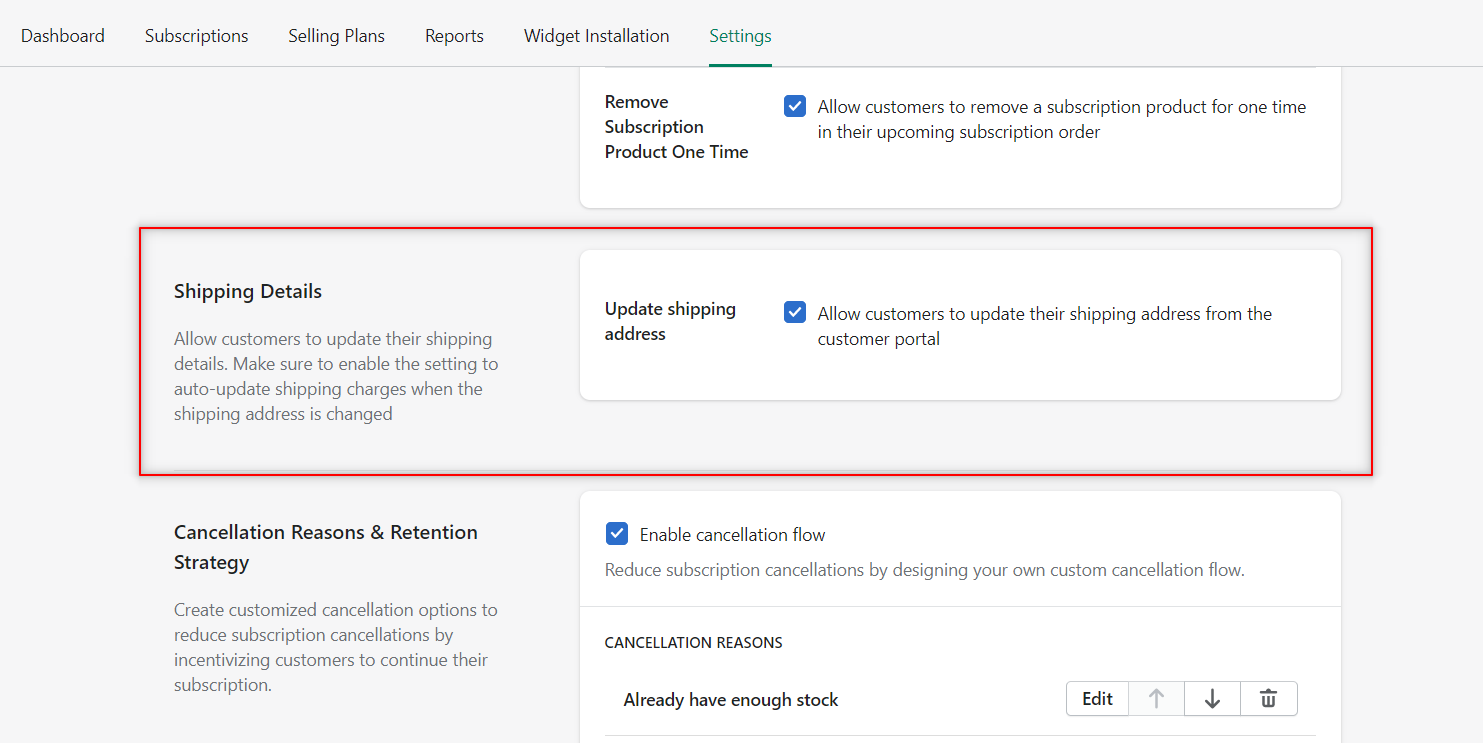Click the CANCELLATION REASONS subheading
Screen dimensions: 1483x743
click(694, 642)
